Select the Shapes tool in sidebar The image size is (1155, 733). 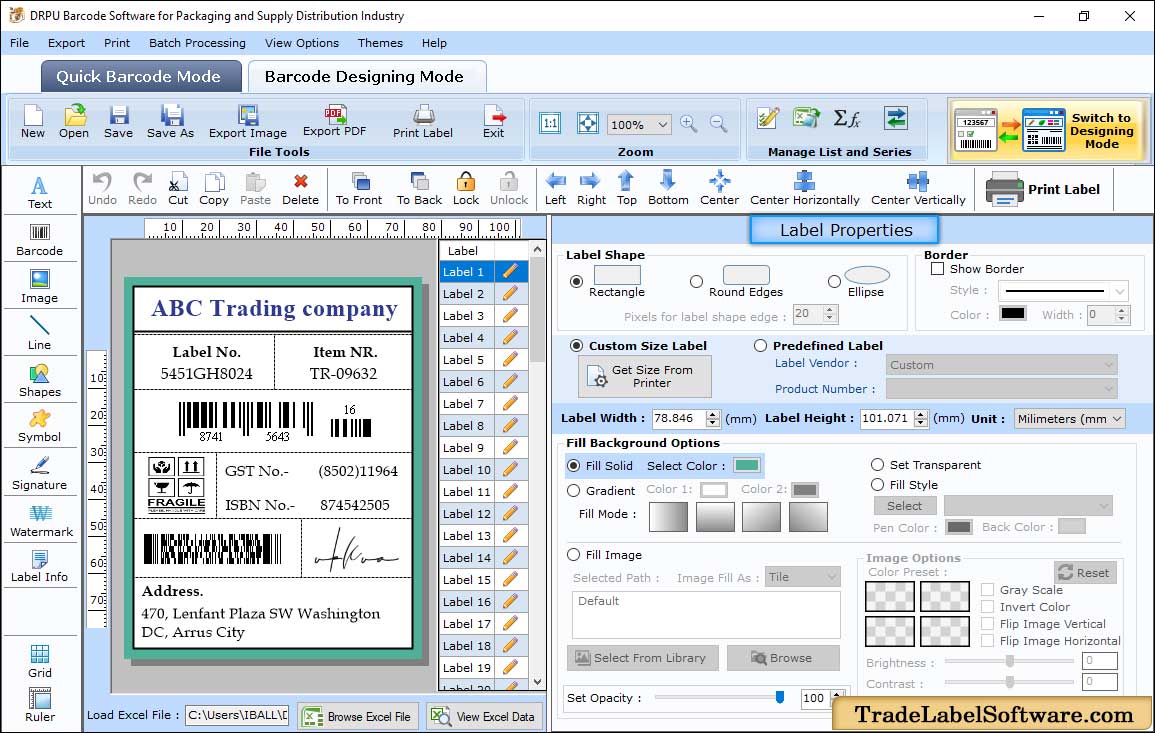(x=40, y=381)
